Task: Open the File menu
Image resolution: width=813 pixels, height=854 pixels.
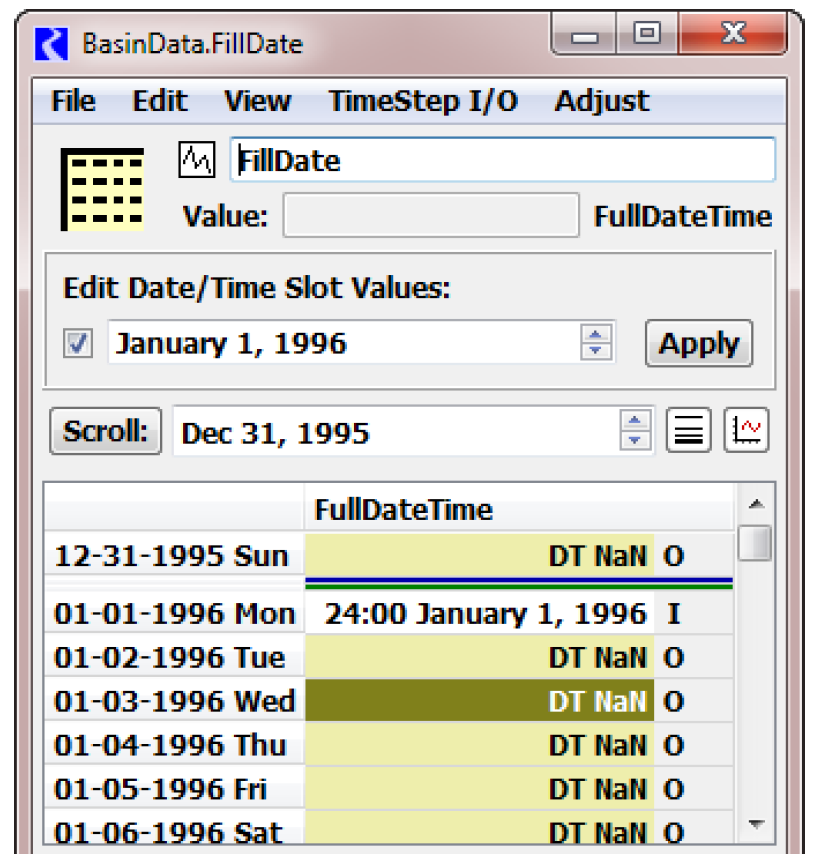Action: [x=73, y=101]
